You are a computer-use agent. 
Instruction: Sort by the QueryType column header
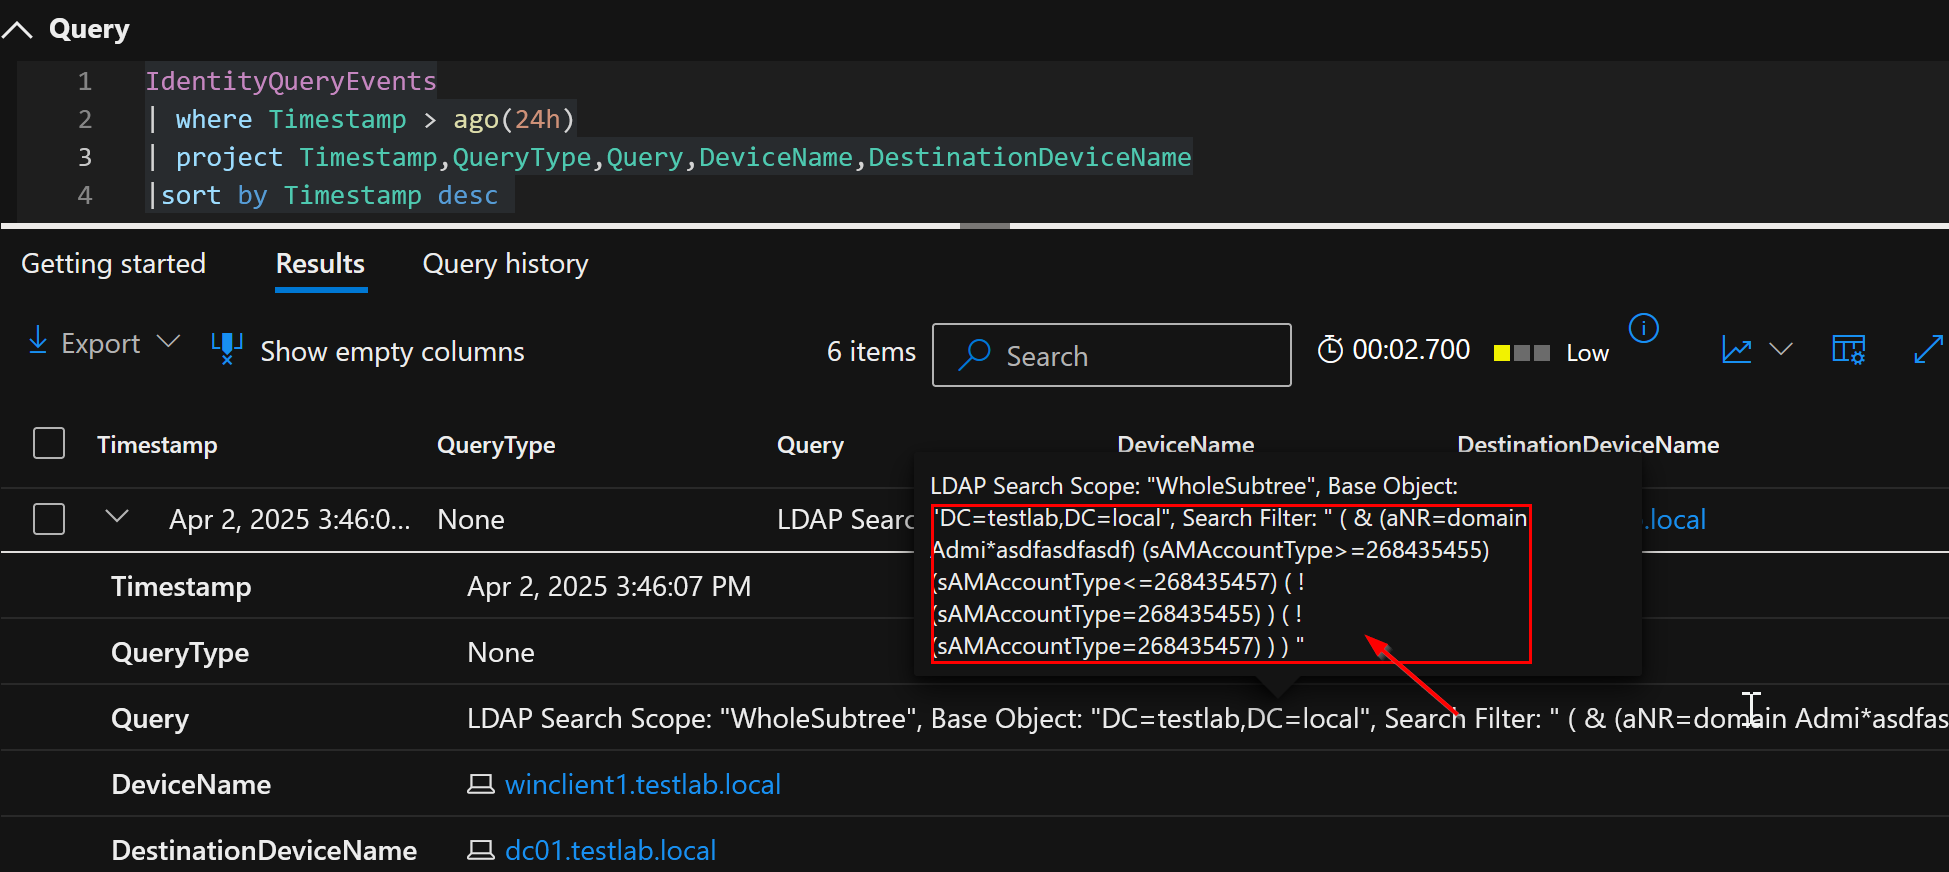(x=496, y=445)
